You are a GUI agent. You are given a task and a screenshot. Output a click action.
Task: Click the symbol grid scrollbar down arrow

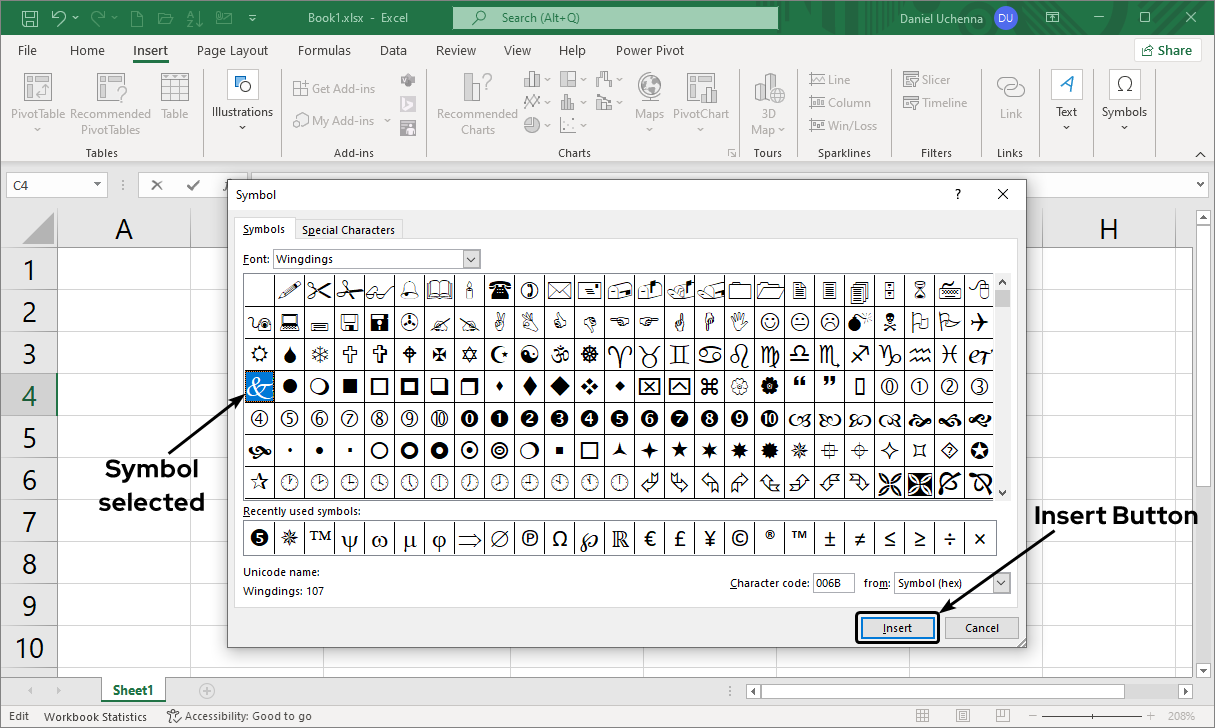pos(1003,493)
